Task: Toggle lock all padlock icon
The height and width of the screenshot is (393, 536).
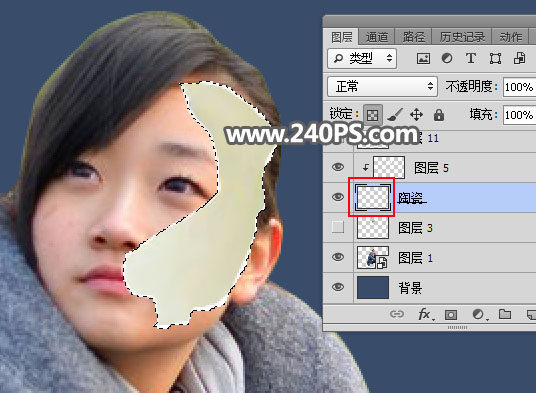Action: point(439,115)
